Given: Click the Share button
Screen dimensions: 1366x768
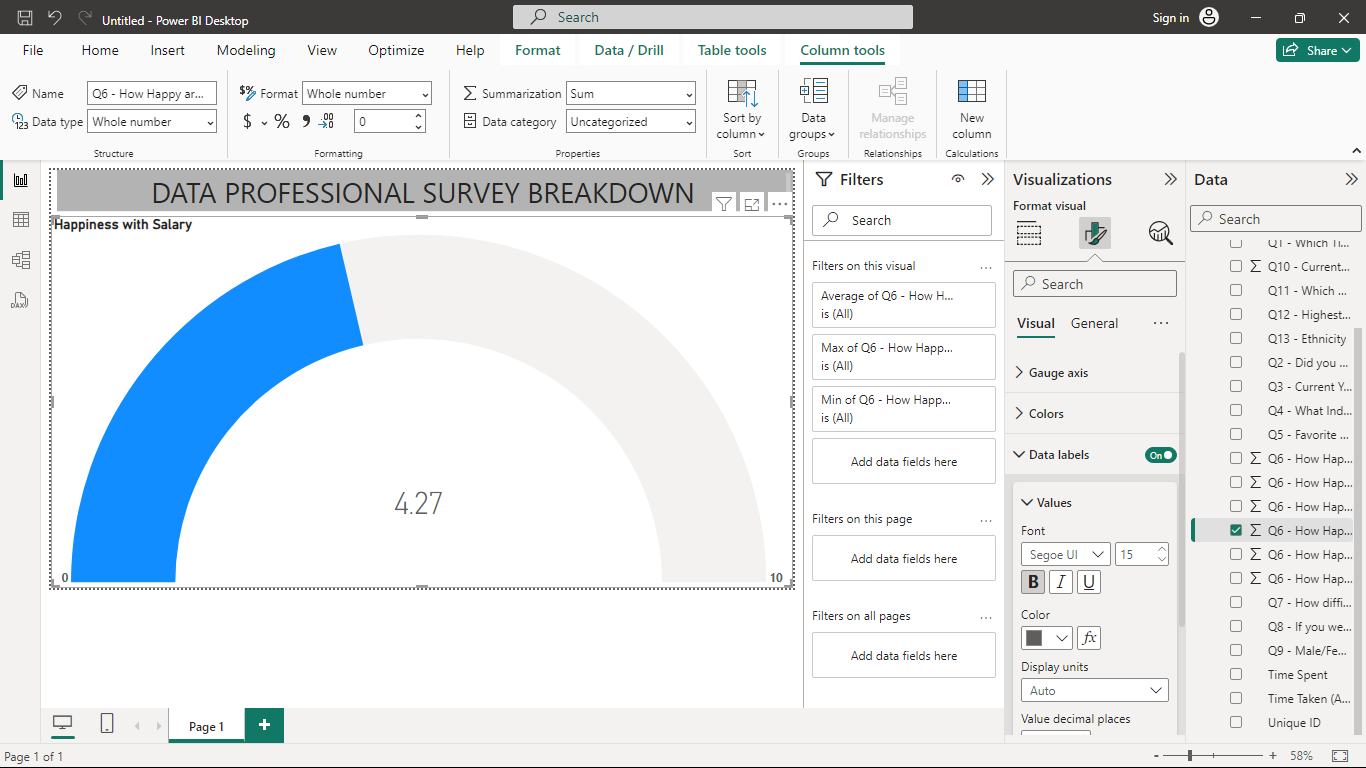Looking at the screenshot, I should coord(1318,50).
